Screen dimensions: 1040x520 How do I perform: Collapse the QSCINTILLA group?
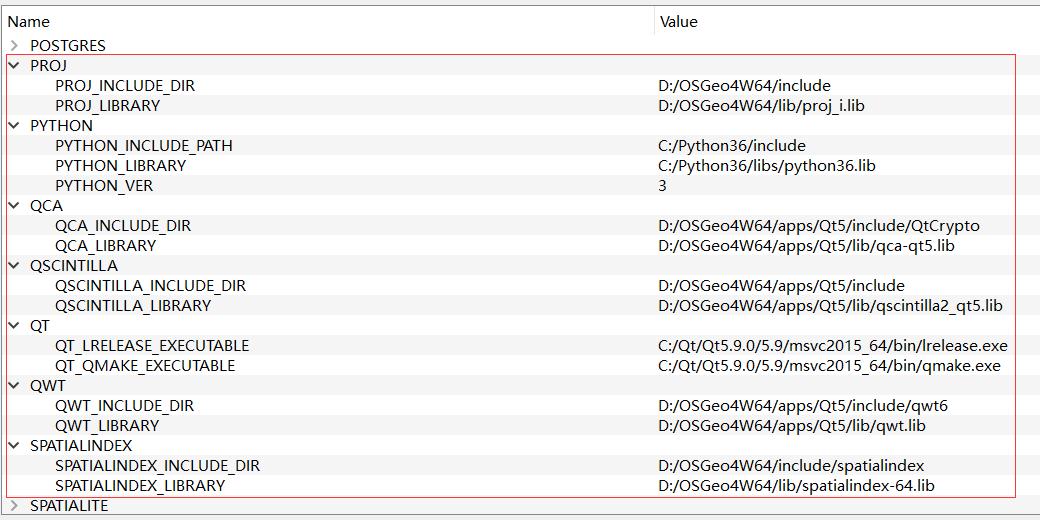point(14,265)
